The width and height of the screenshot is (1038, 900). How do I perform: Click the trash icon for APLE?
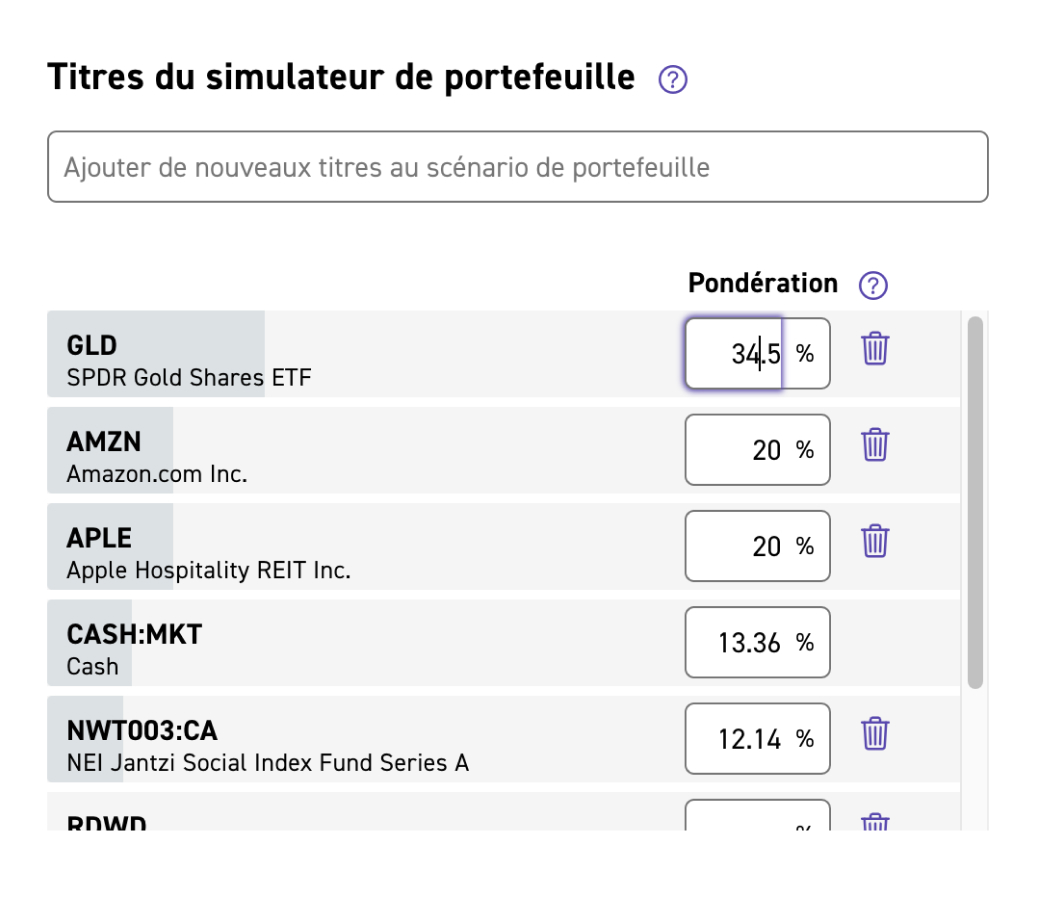pyautogui.click(x=875, y=545)
